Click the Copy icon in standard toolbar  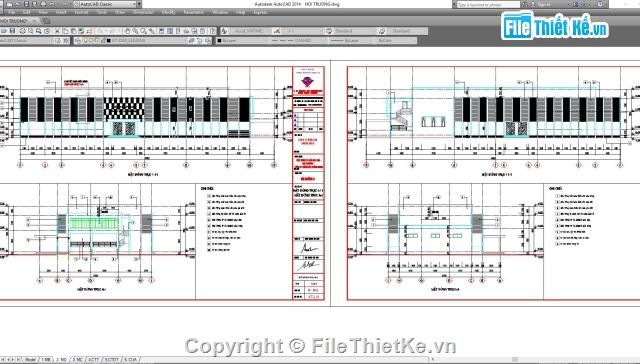pyautogui.click(x=65, y=31)
